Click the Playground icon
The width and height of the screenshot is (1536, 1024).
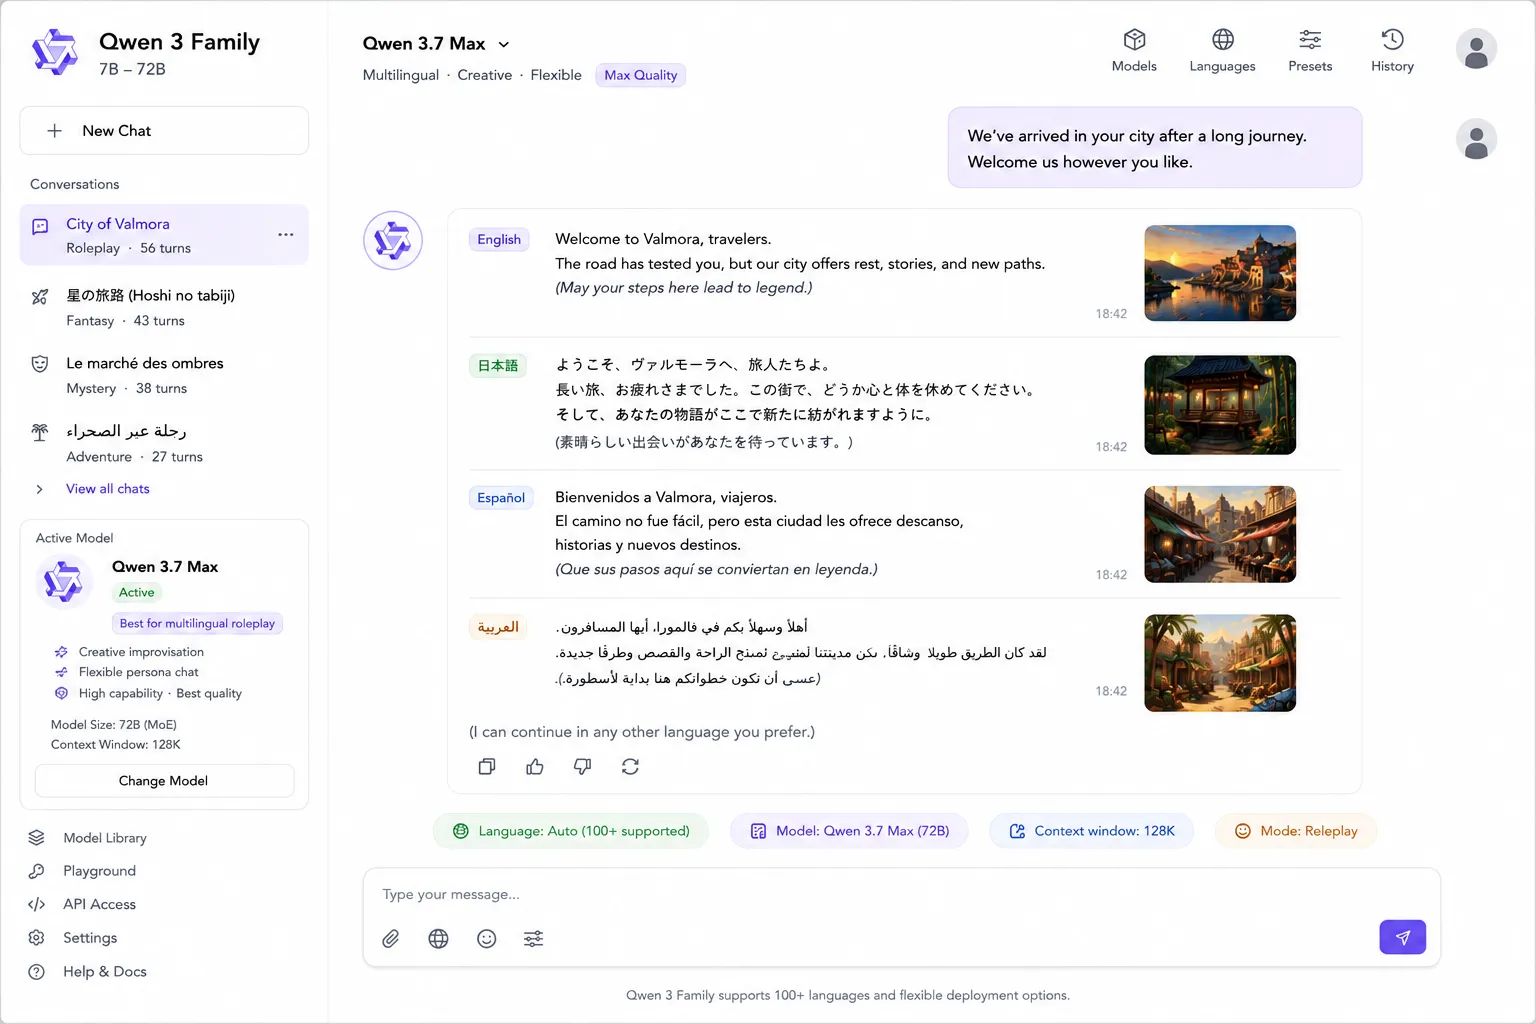click(x=37, y=871)
